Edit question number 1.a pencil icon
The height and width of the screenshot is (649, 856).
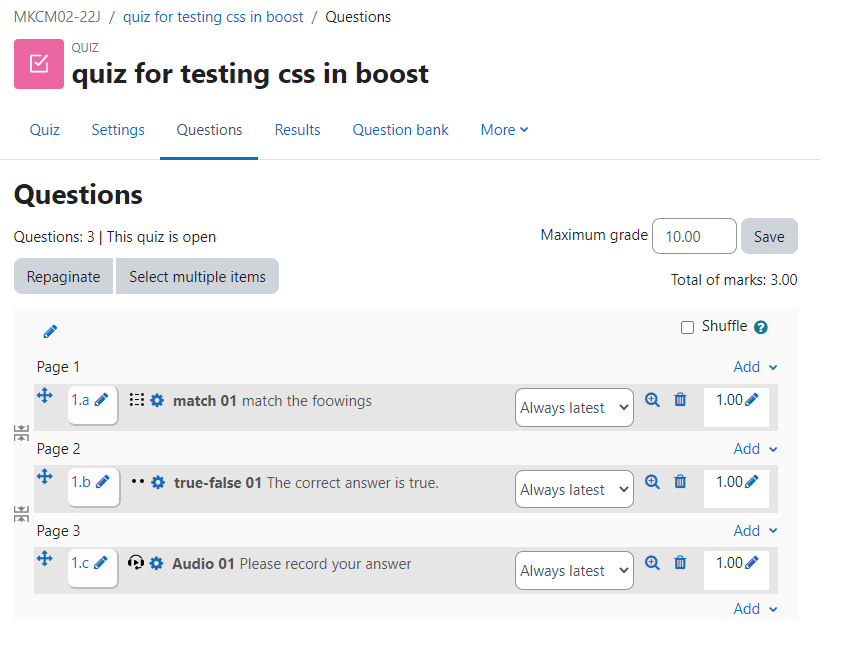click(102, 400)
